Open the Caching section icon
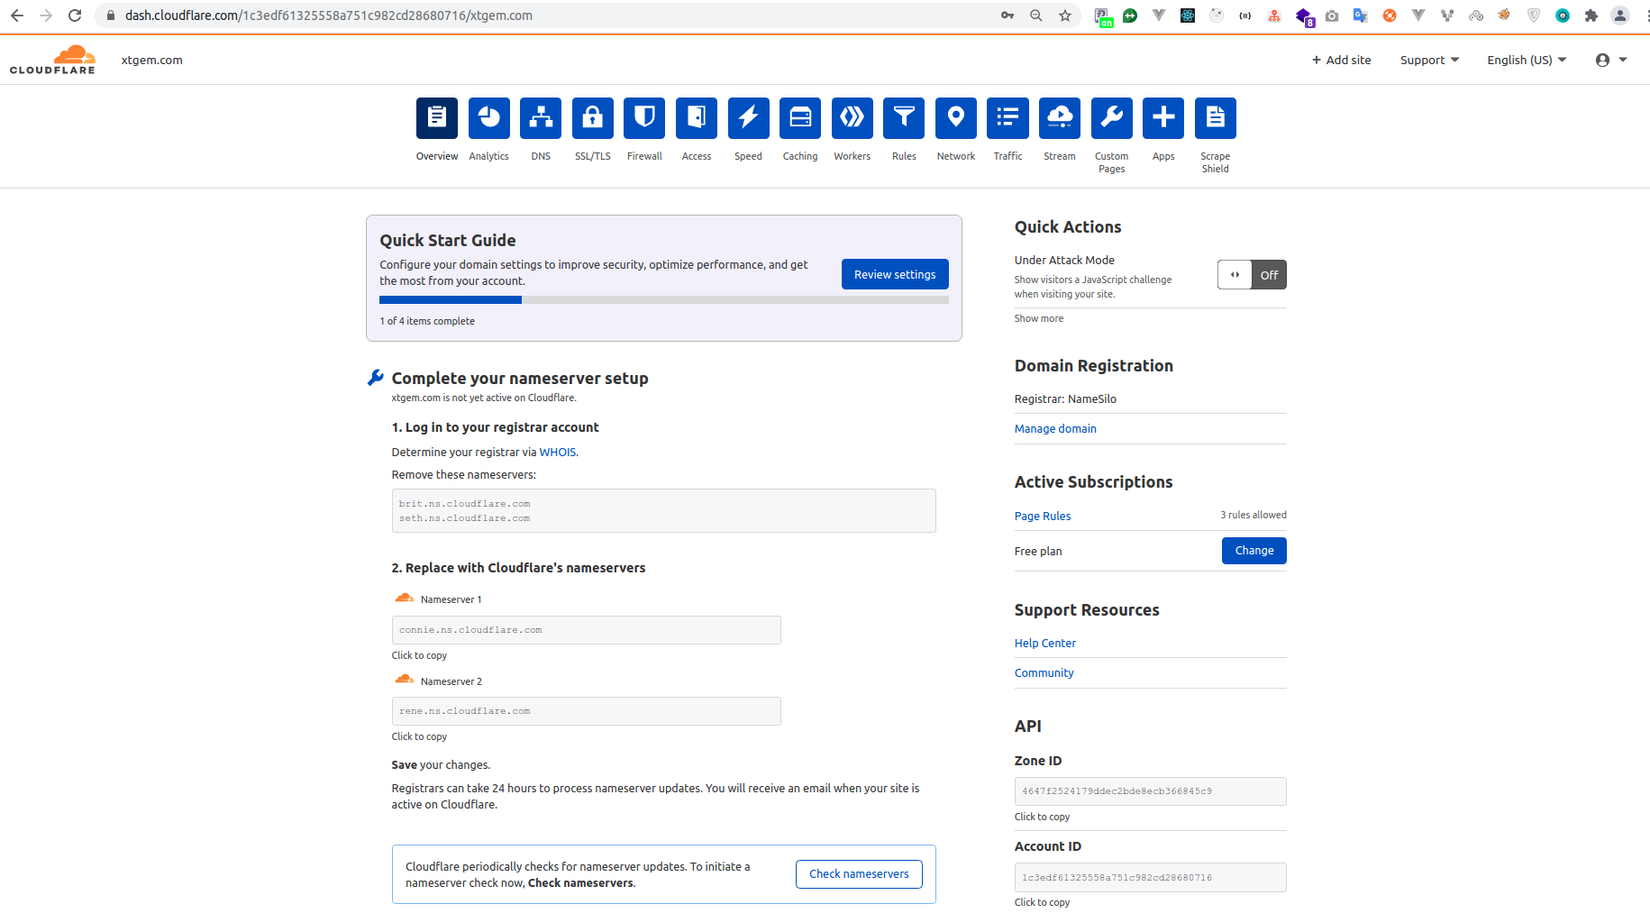Image resolution: width=1650 pixels, height=915 pixels. pyautogui.click(x=800, y=118)
